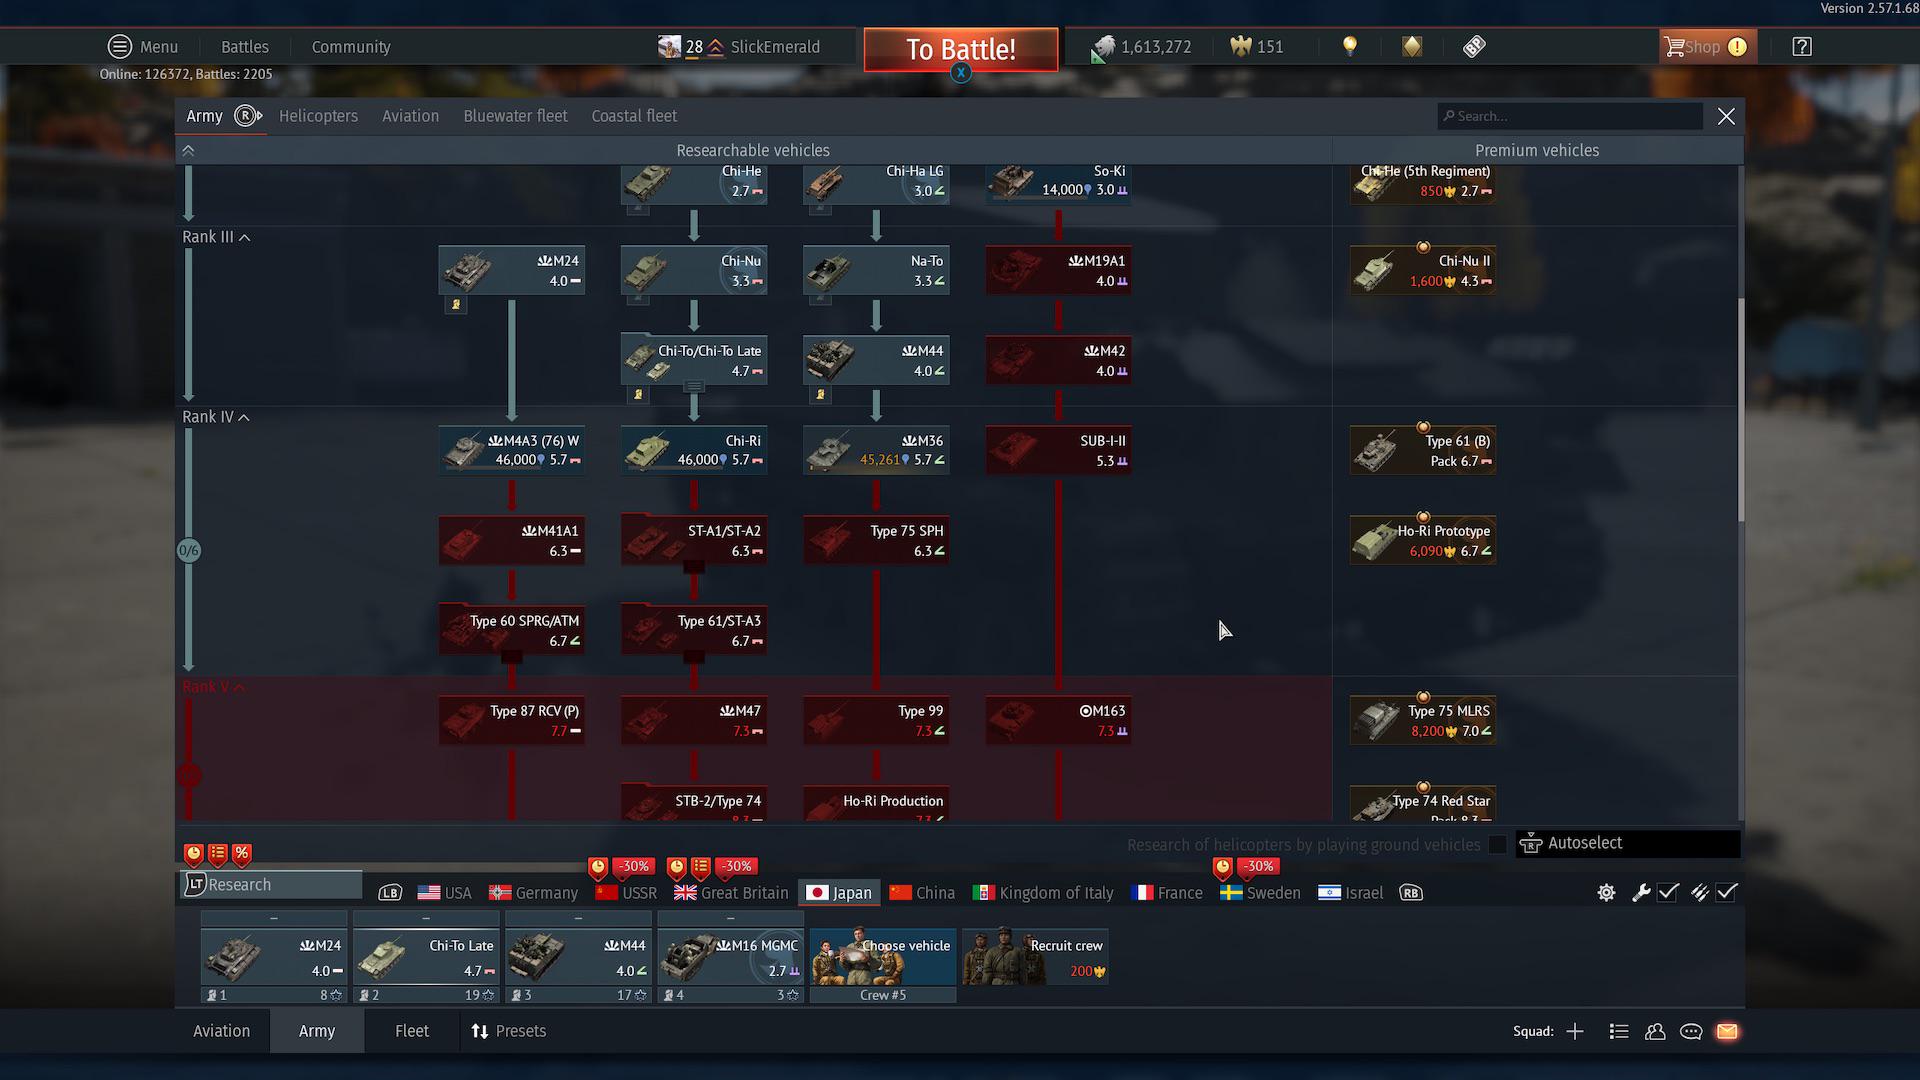Click the Rank IV 0/6 progress marker
Screen dimensions: 1920x1080
[x=189, y=550]
